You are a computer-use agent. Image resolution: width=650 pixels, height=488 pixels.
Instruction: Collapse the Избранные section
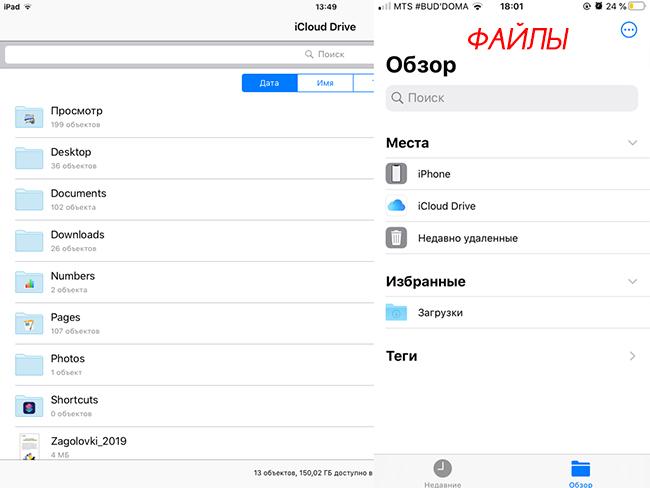pos(632,282)
